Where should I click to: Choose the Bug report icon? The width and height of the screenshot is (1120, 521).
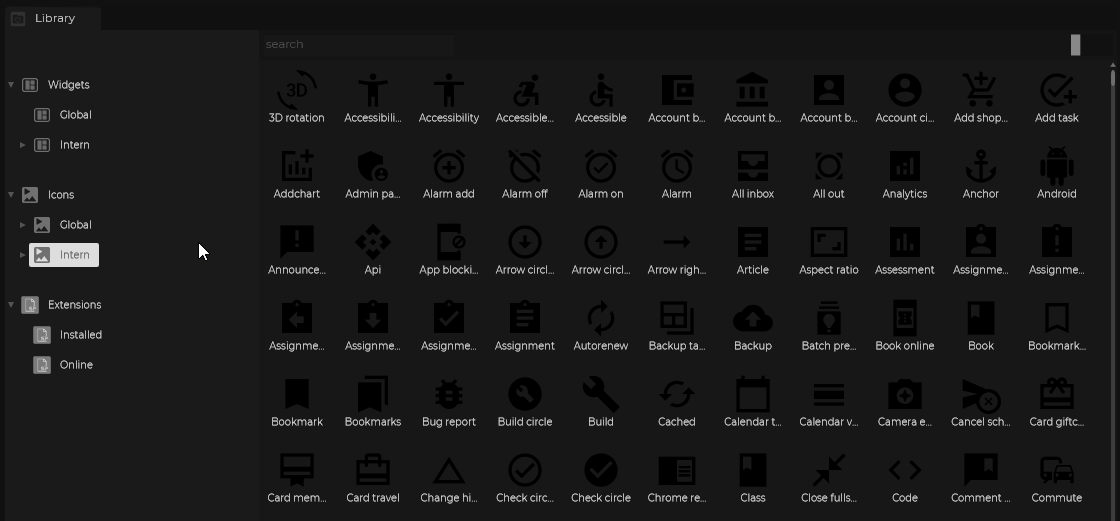pos(448,396)
